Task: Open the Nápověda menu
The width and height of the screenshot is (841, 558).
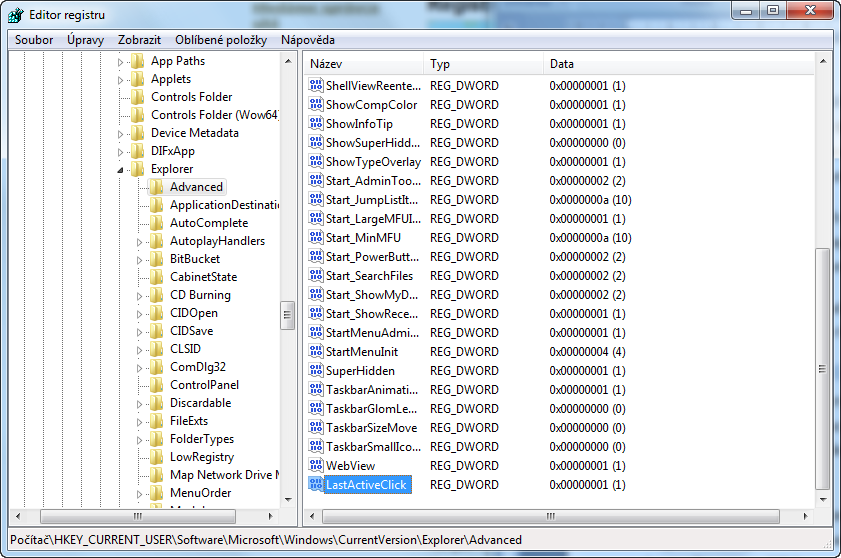Action: point(308,40)
